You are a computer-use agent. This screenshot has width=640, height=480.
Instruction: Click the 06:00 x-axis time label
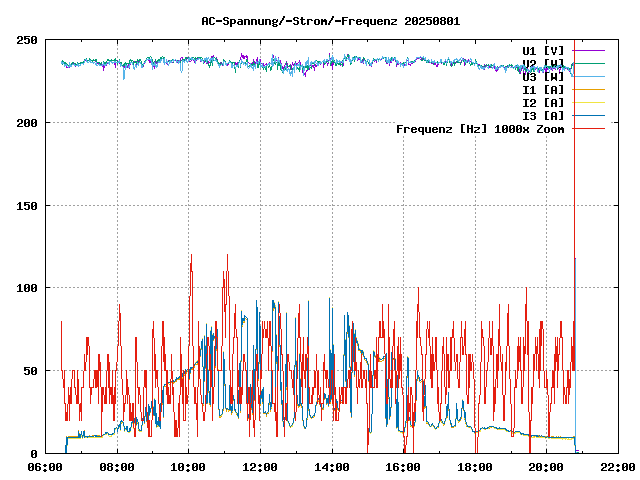(x=46, y=467)
